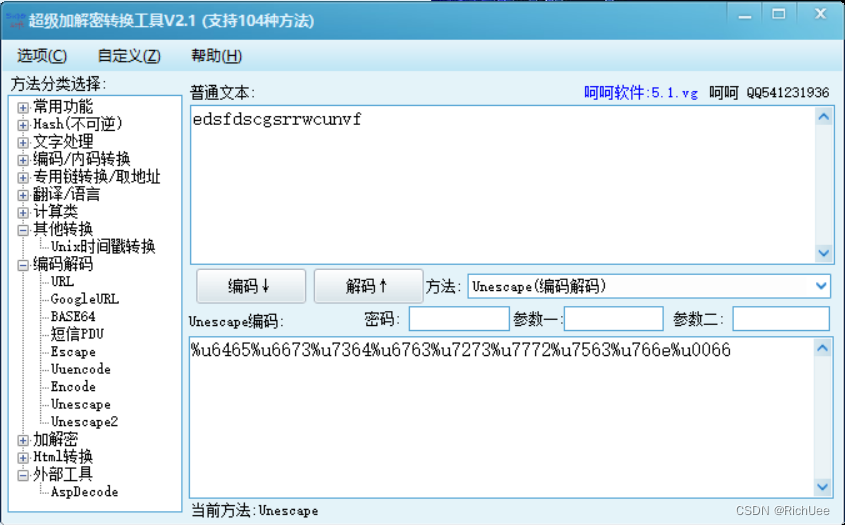The width and height of the screenshot is (845, 525).
Task: Select the BASE64 method
Action: click(73, 316)
